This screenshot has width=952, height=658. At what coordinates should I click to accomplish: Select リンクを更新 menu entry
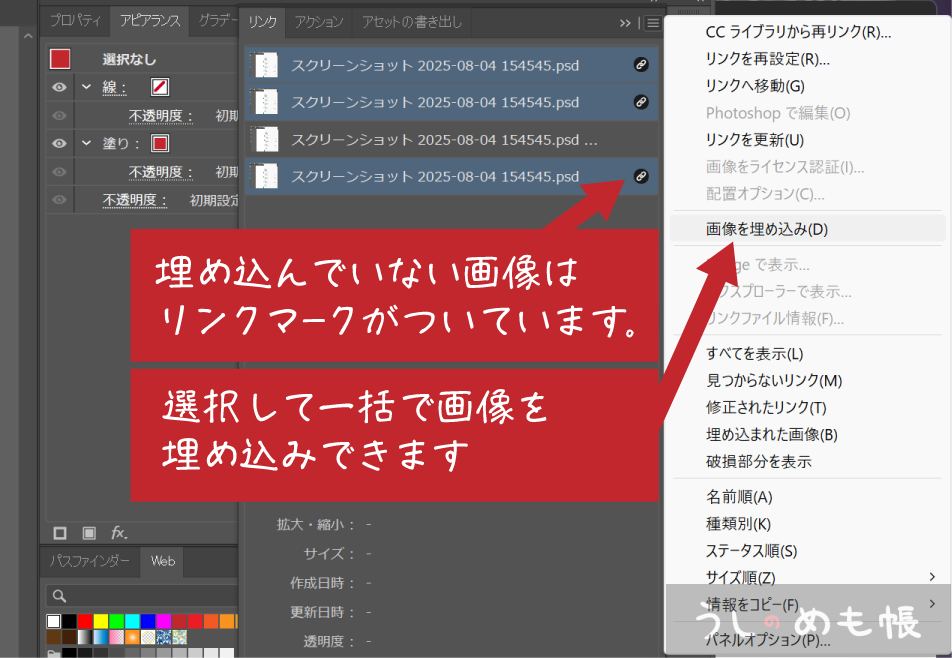point(755,140)
